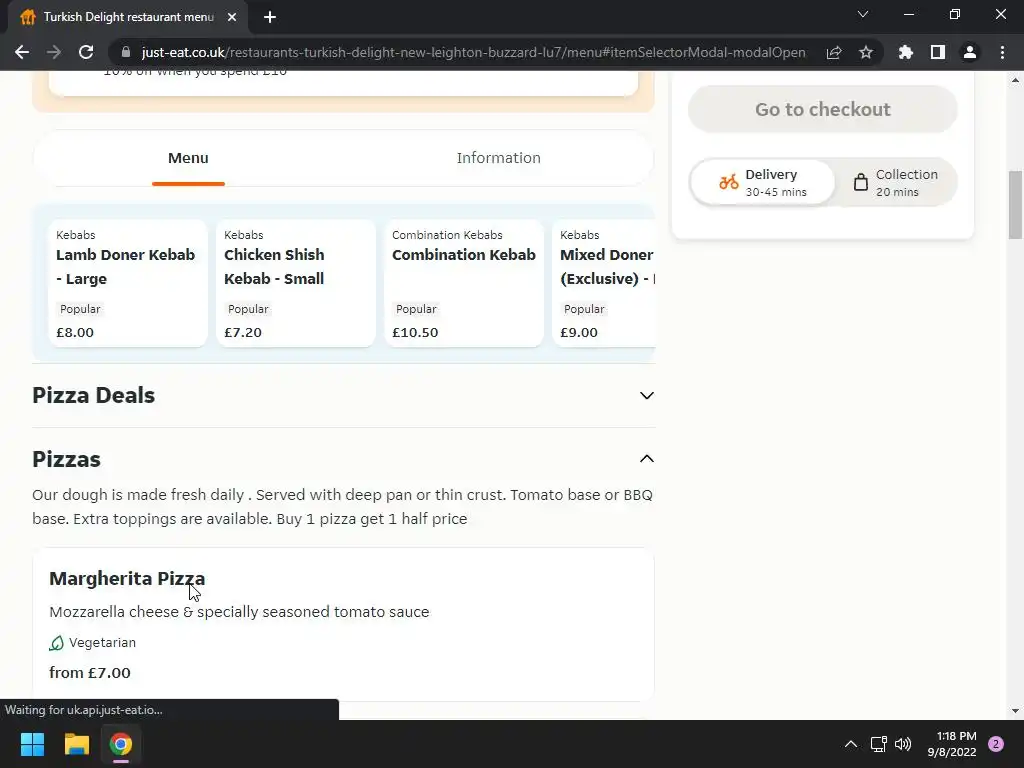This screenshot has width=1024, height=768.
Task: Switch to the Information tab
Action: coord(498,158)
